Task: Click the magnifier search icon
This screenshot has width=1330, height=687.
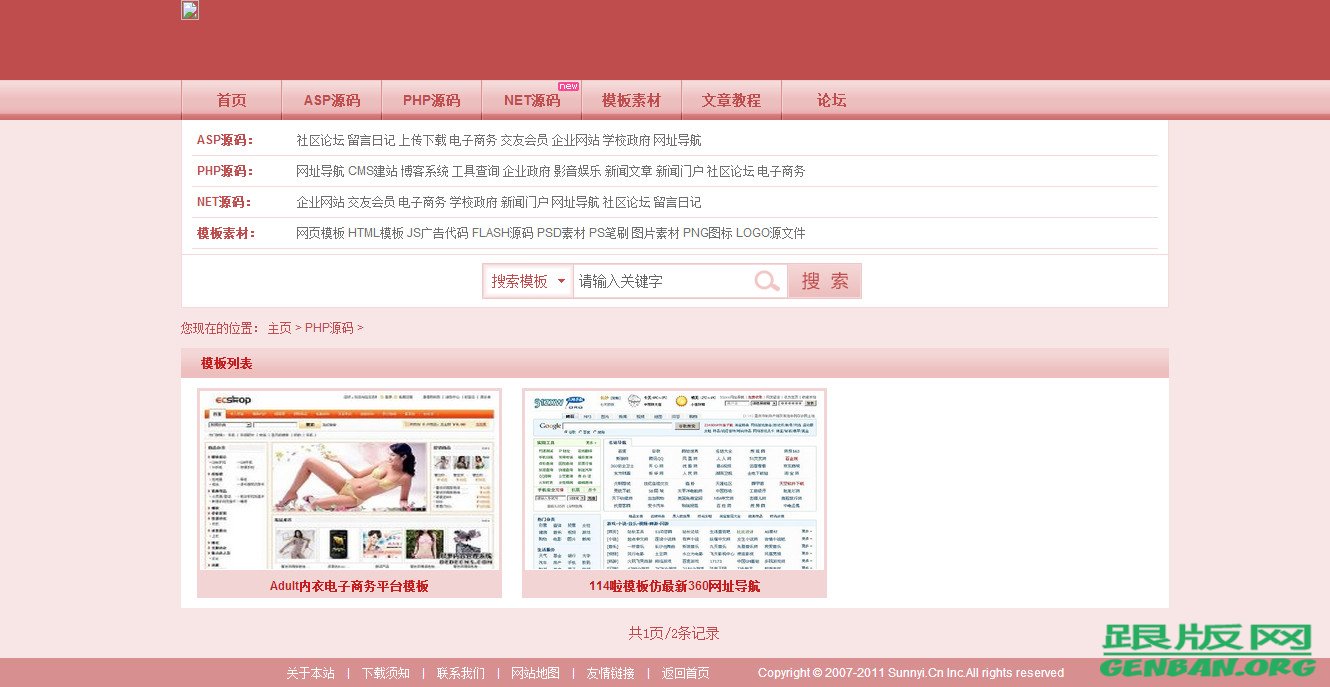Action: click(767, 280)
